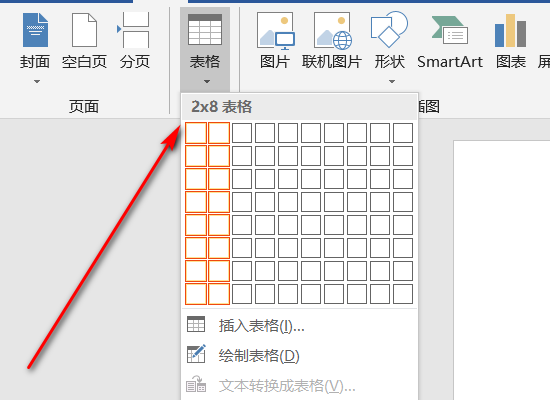Expand the 形状 dropdown arrow
This screenshot has width=550, height=400.
392,81
